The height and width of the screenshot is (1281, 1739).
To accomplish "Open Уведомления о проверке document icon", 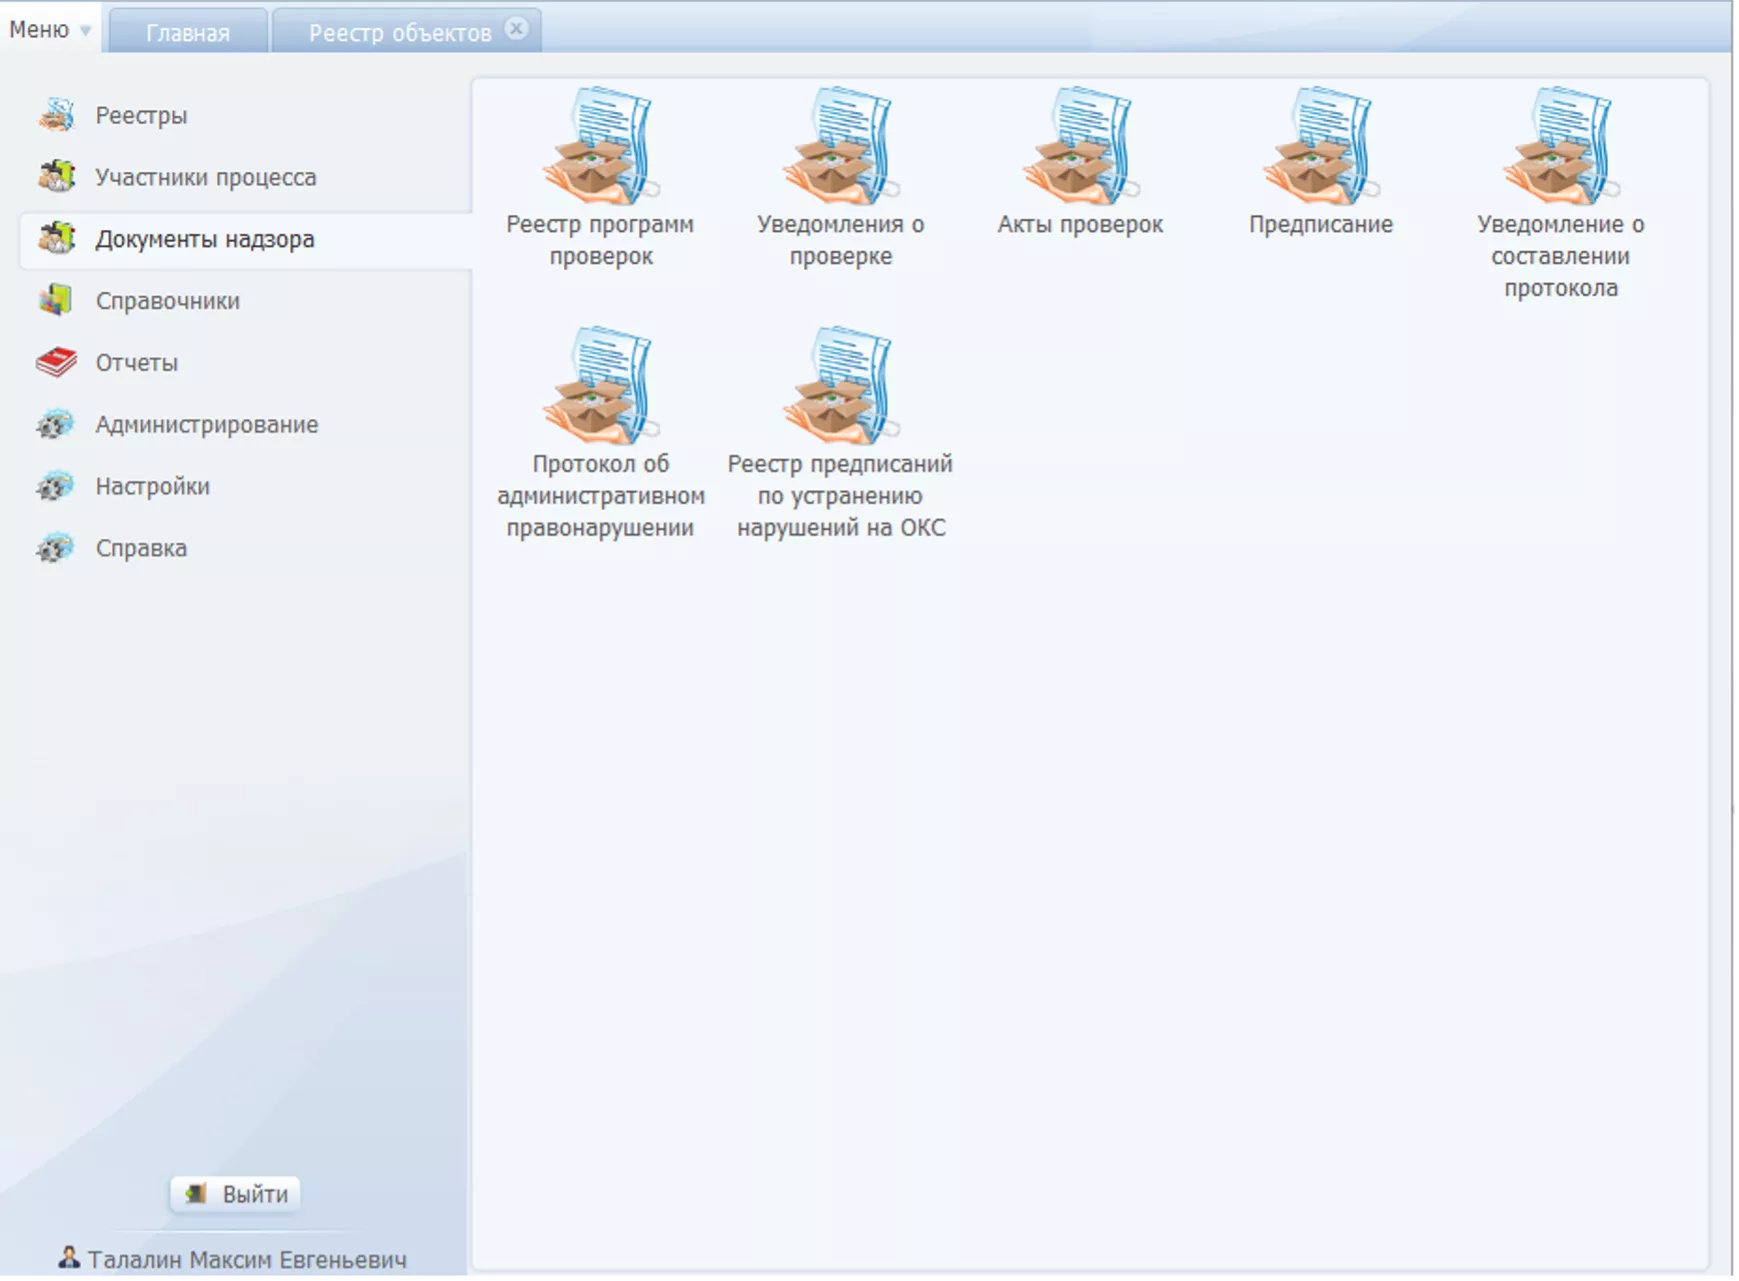I will coord(840,147).
